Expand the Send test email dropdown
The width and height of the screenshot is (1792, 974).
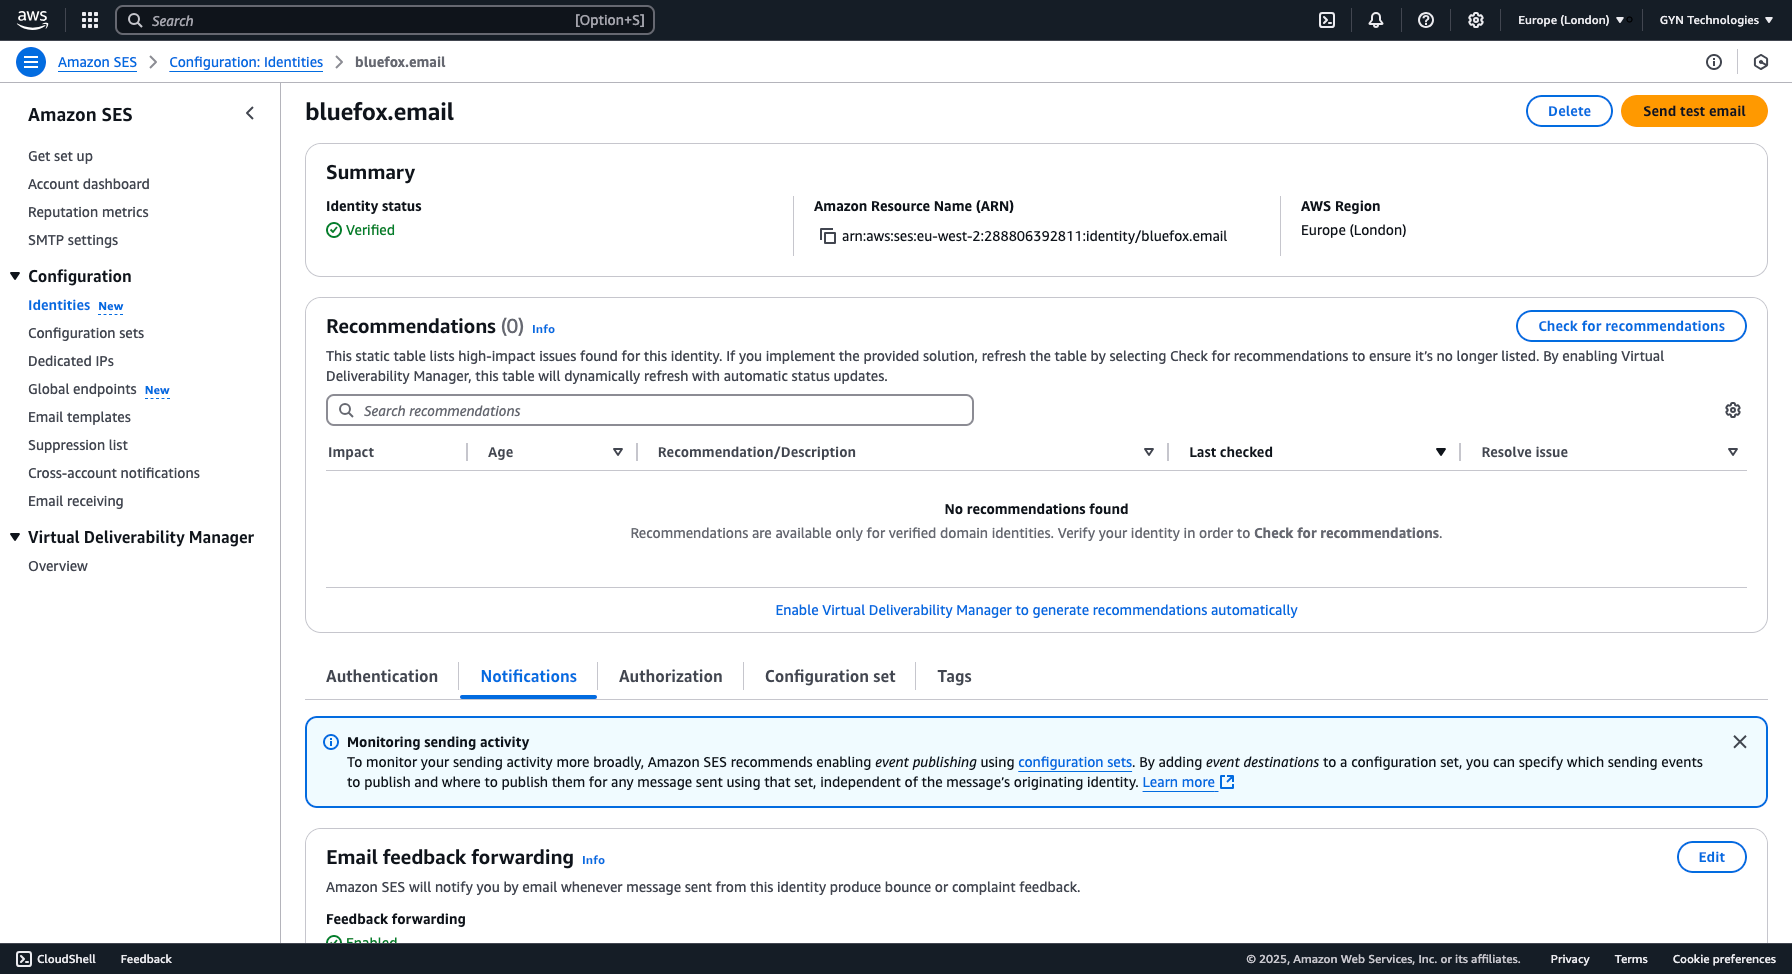pyautogui.click(x=1694, y=111)
